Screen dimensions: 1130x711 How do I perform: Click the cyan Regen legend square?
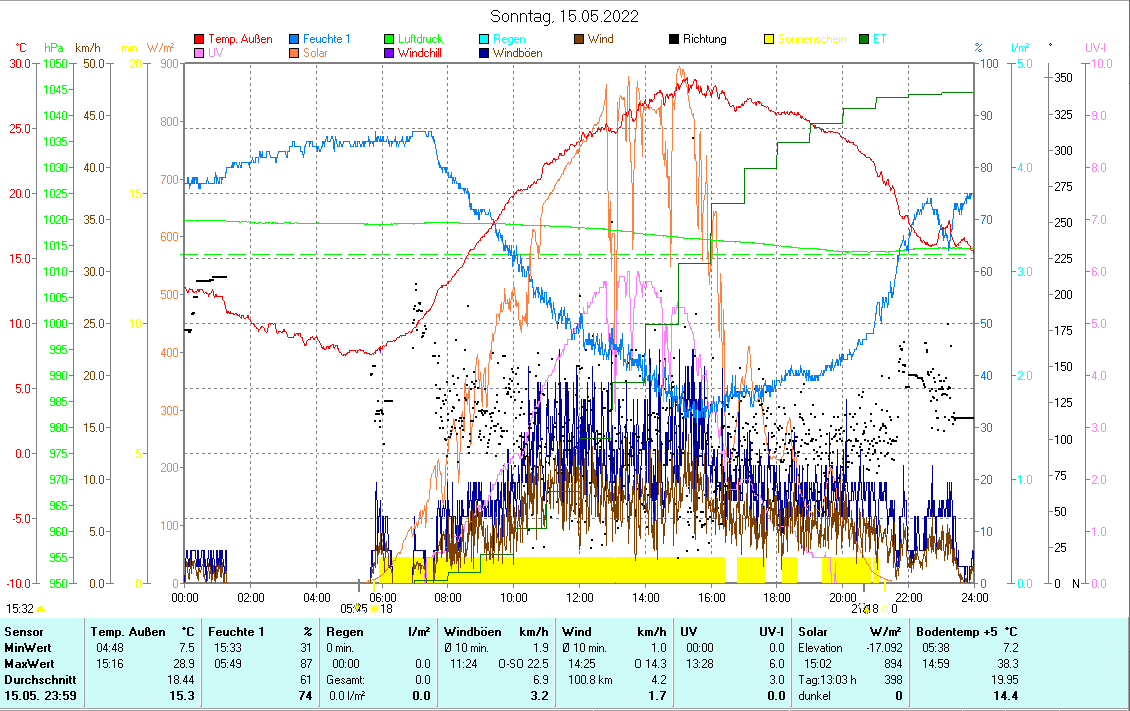click(x=485, y=40)
